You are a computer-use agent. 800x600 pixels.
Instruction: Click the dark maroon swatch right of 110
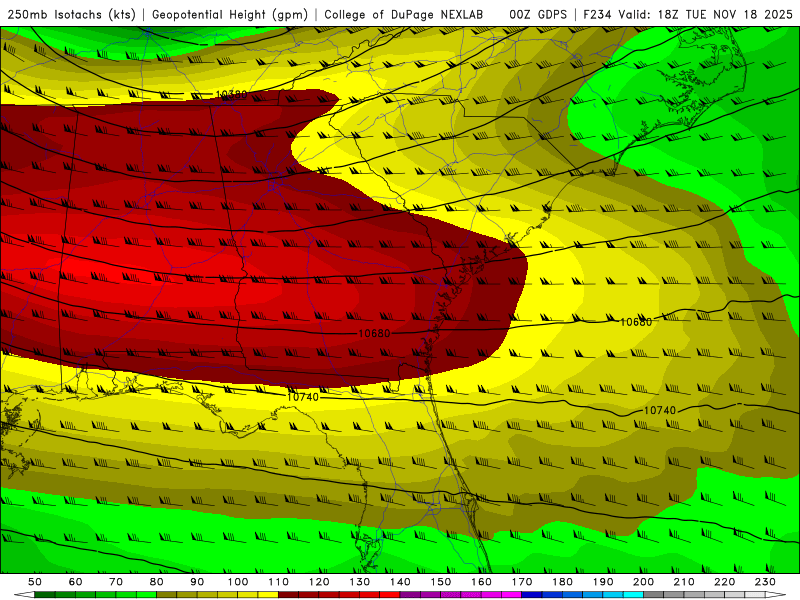pyautogui.click(x=289, y=595)
